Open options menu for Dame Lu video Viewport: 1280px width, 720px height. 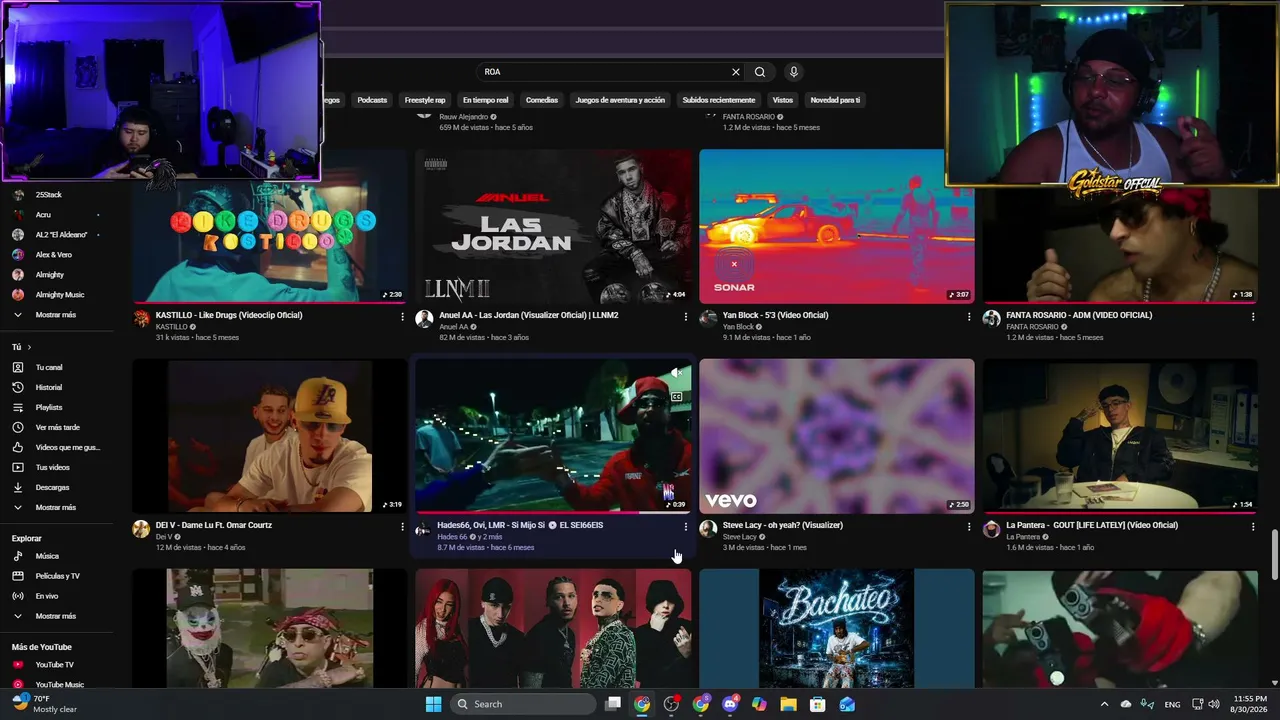point(402,527)
